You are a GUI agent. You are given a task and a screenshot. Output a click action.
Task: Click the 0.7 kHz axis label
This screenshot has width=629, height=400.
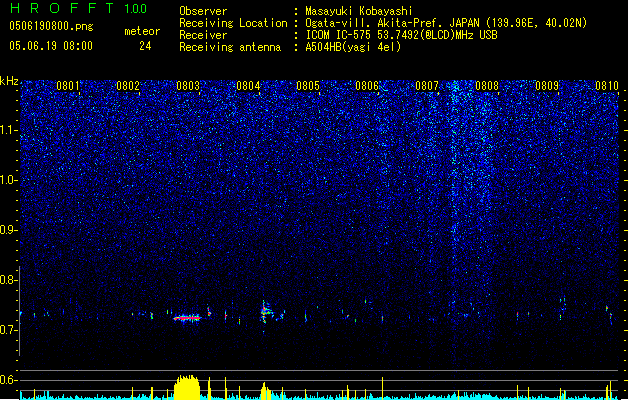click(x=8, y=330)
